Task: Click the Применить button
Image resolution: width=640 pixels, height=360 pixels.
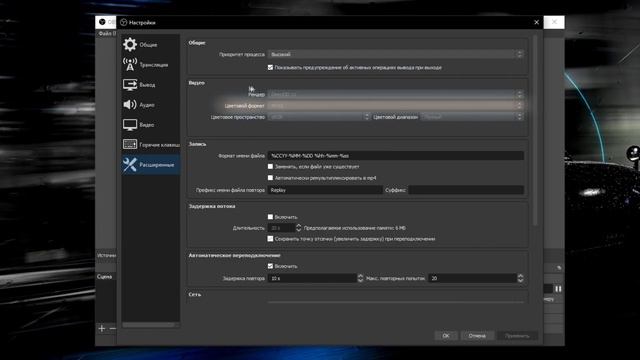Action: (517, 336)
